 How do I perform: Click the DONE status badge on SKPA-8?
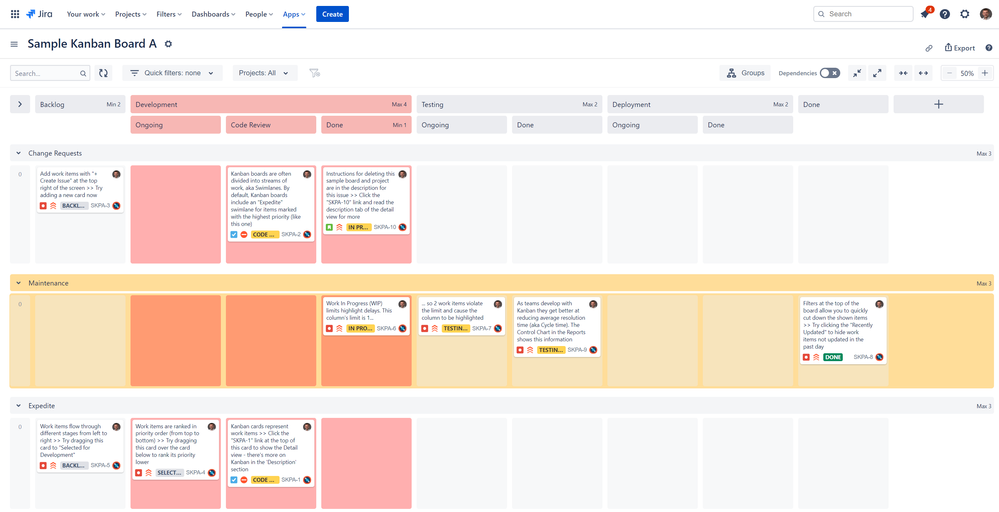tap(833, 357)
